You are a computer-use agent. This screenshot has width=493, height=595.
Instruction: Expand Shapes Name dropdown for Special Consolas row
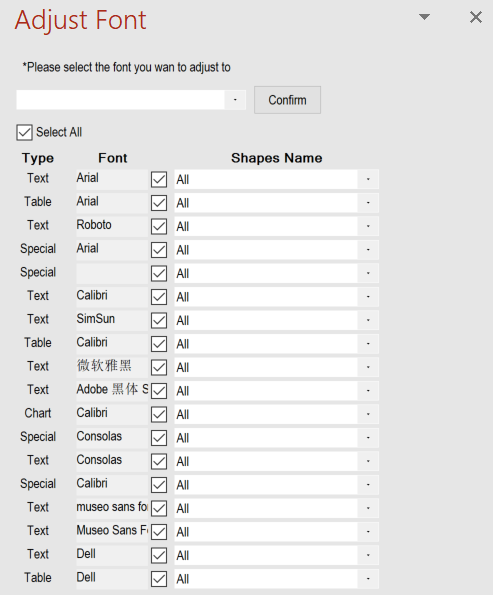click(368, 438)
